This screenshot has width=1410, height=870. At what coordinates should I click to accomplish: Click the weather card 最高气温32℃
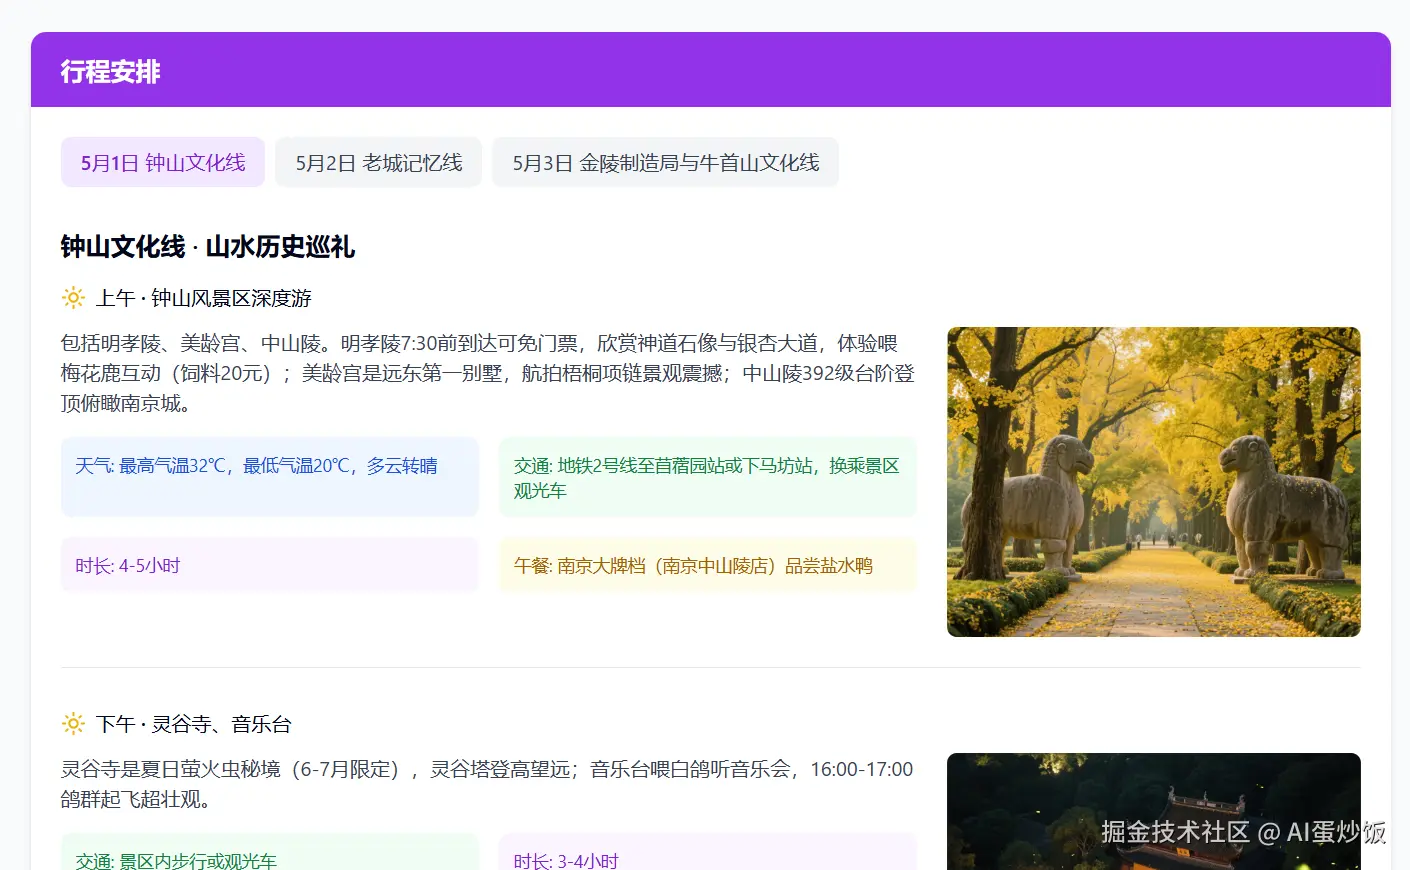(270, 477)
